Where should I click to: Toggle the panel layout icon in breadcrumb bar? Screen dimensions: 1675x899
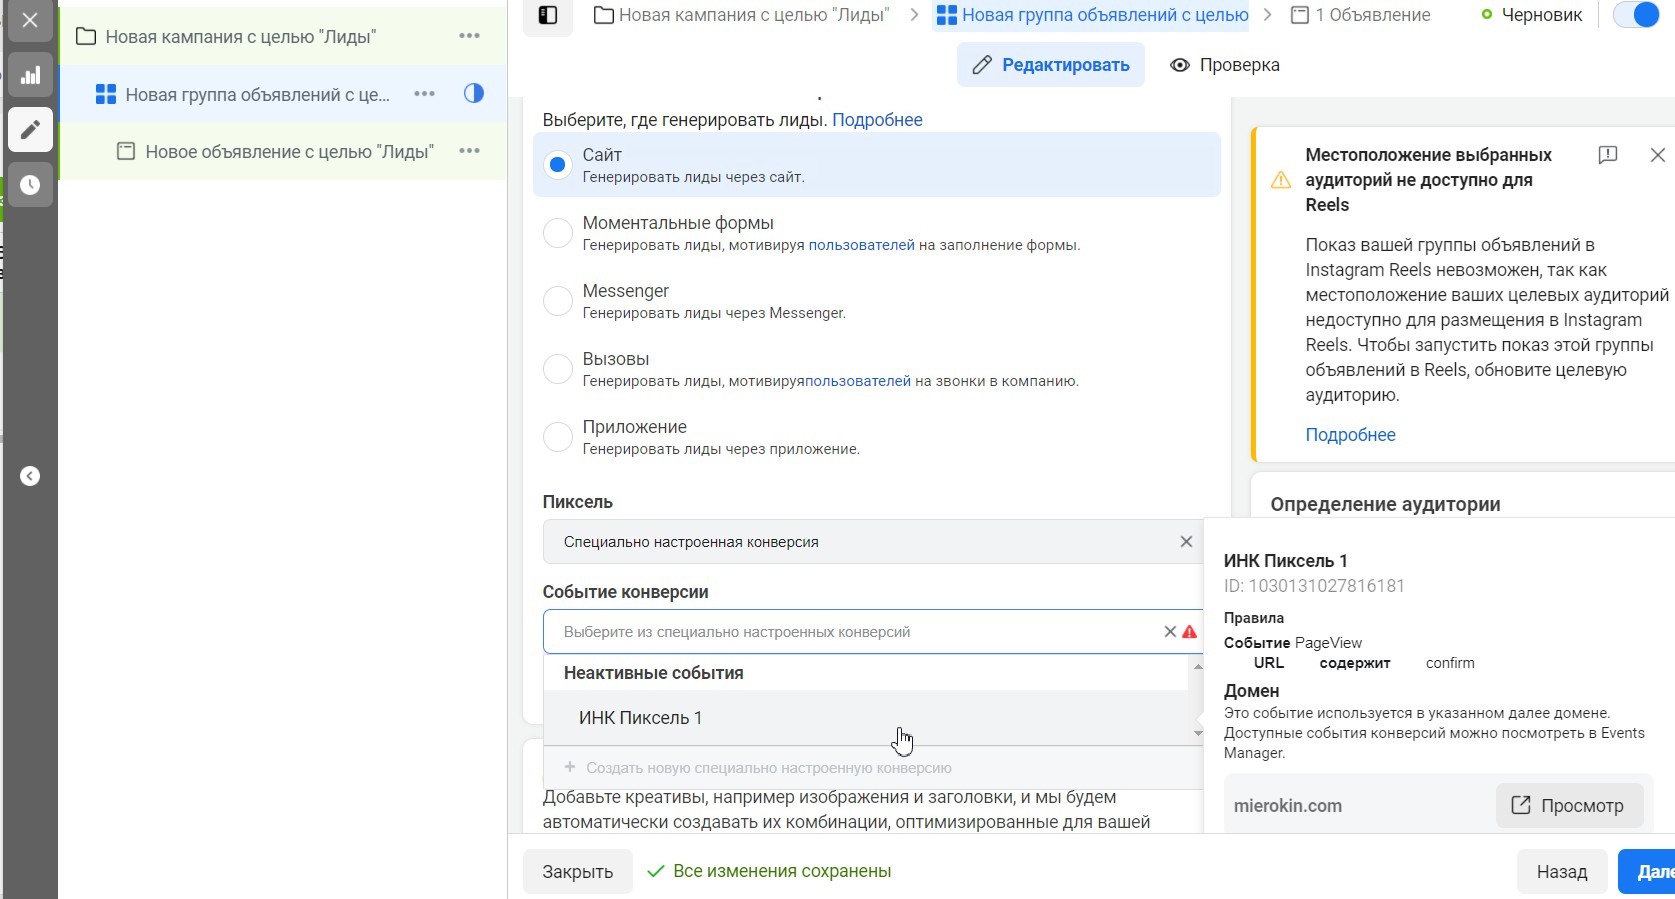click(548, 15)
